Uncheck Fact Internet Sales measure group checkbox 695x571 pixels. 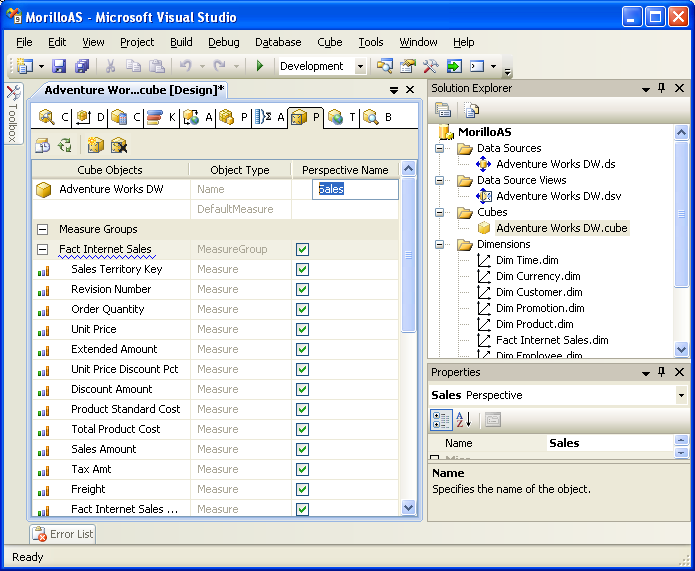pos(302,249)
